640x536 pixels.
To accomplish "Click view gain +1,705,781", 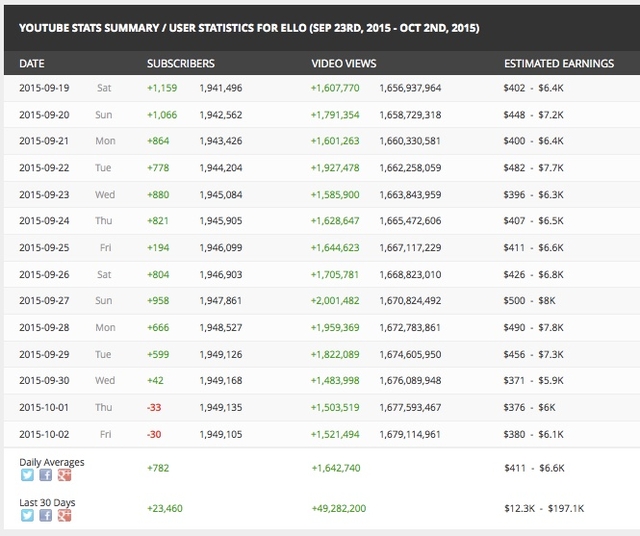I will 335,274.
